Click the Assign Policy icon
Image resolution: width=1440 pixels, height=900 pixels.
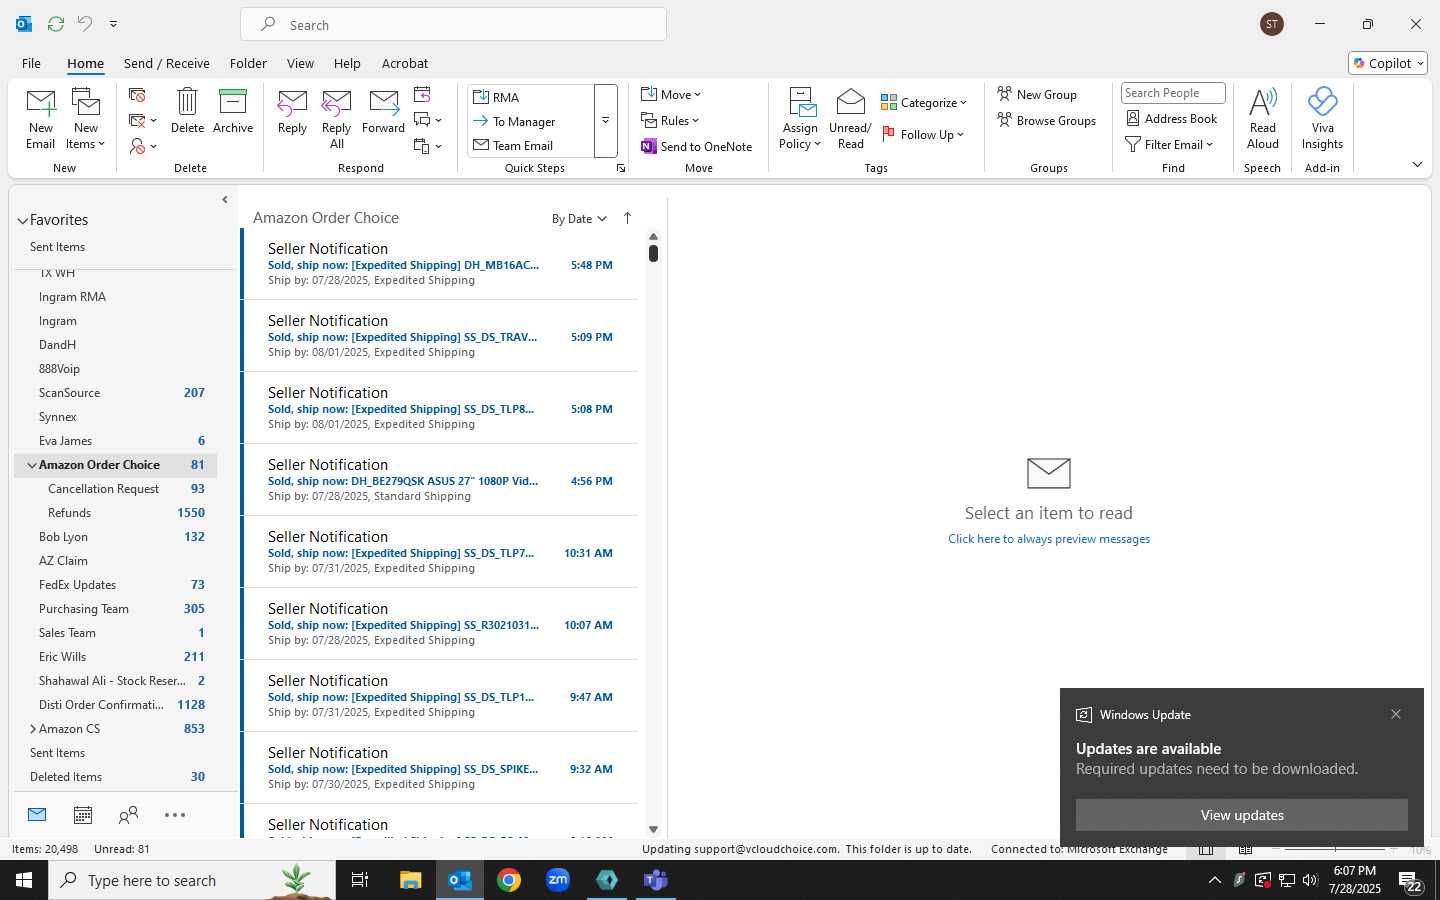[x=801, y=118]
